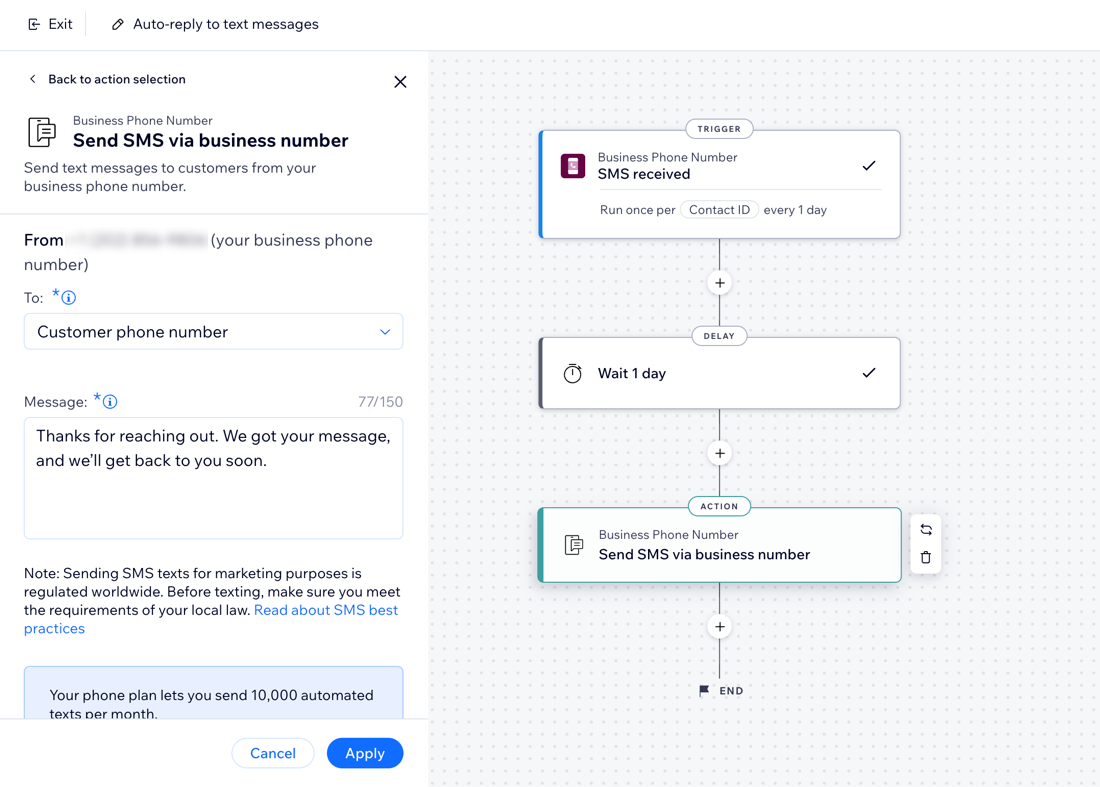
Task: Select the Wait 1 day delay card
Action: [x=720, y=373]
